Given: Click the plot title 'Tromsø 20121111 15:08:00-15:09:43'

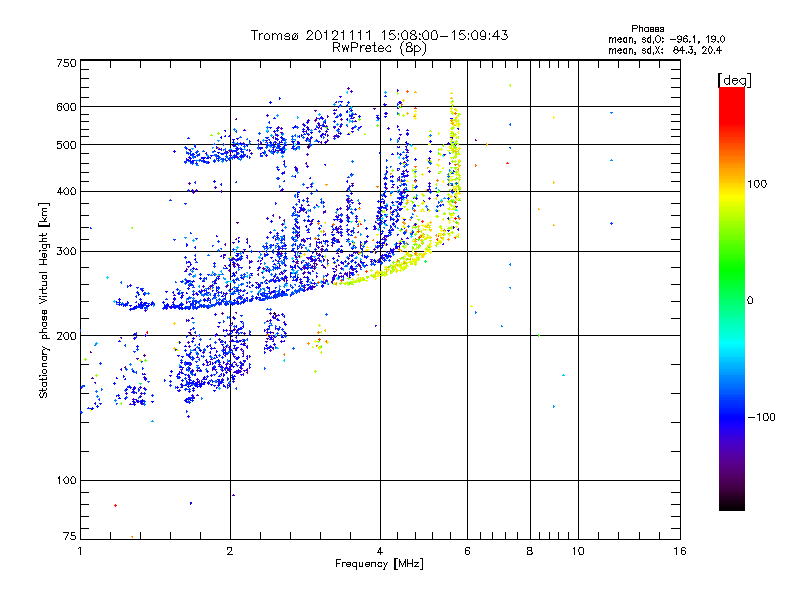Looking at the screenshot, I should 379,35.
